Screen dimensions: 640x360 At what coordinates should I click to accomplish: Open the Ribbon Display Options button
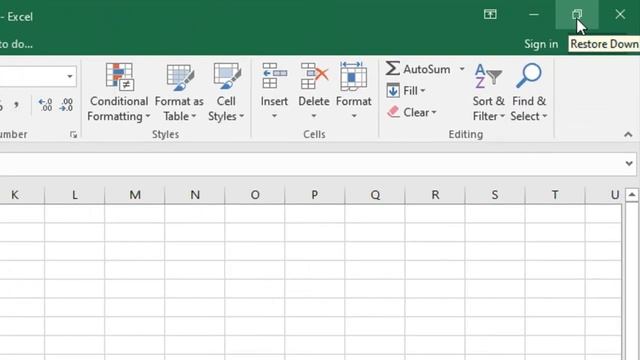[490, 15]
